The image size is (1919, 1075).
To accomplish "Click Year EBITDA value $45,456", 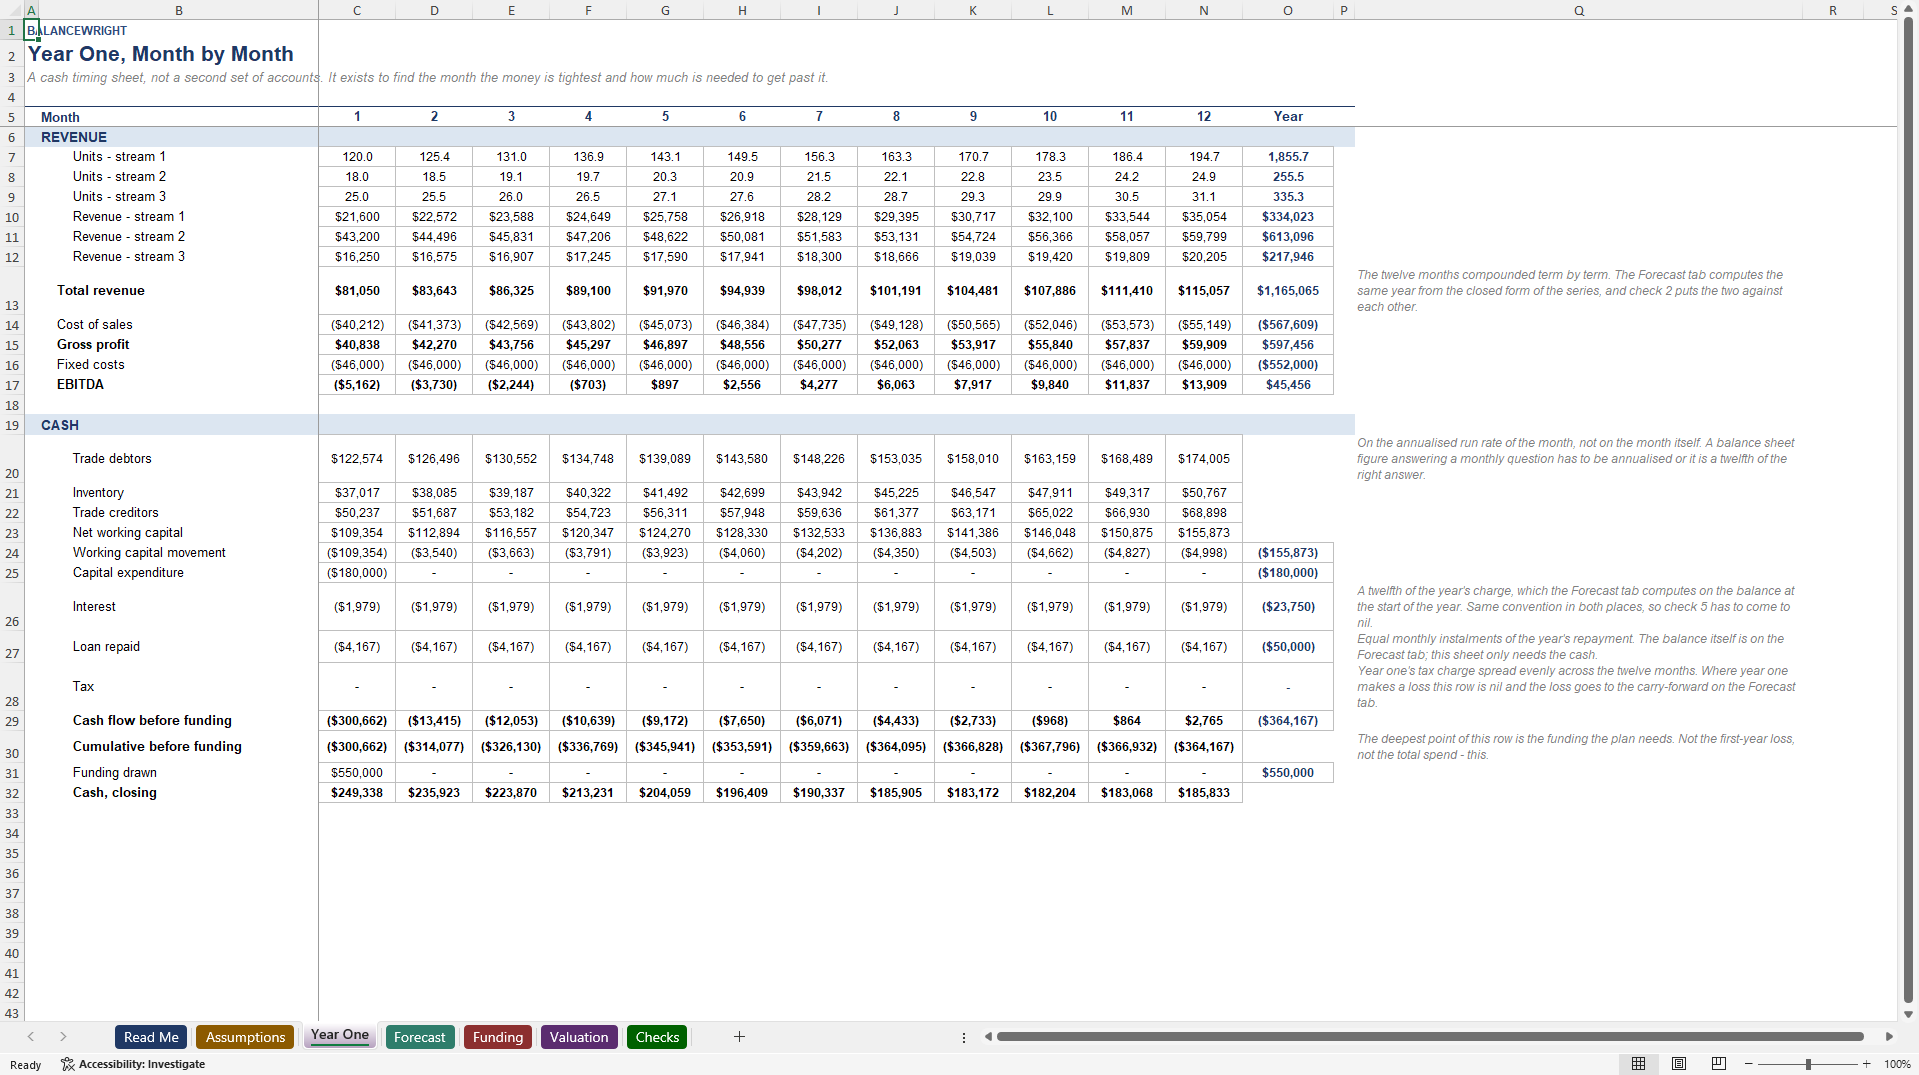I will click(x=1288, y=385).
